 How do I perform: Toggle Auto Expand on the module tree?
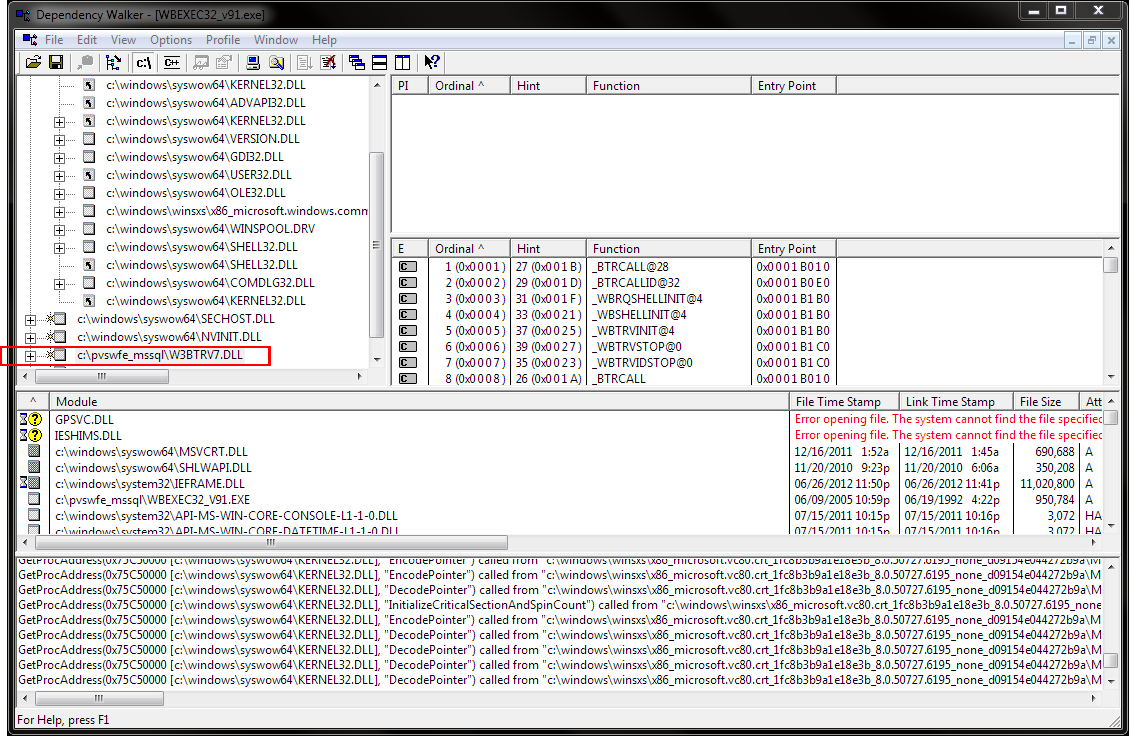coord(114,62)
